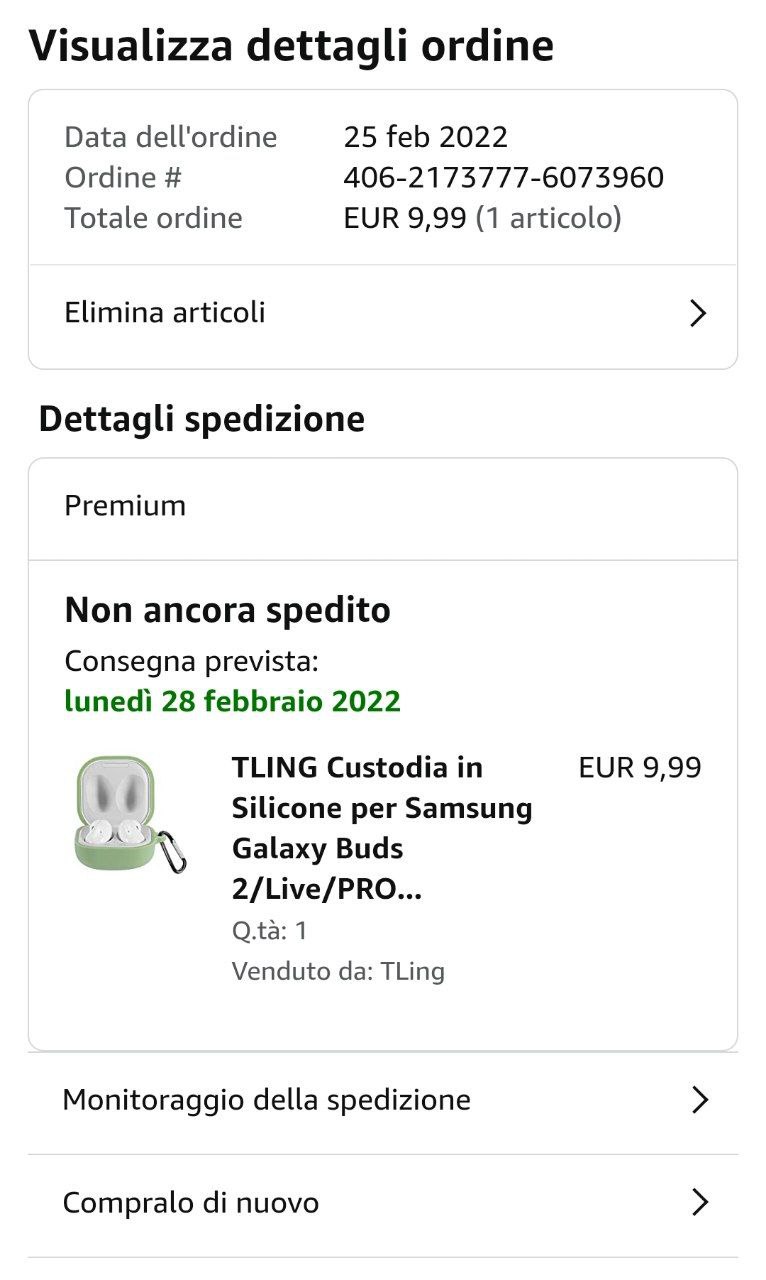Screen dimensions: 766x1280
Task: Click the Non ancora spedito status heading
Action: [227, 610]
